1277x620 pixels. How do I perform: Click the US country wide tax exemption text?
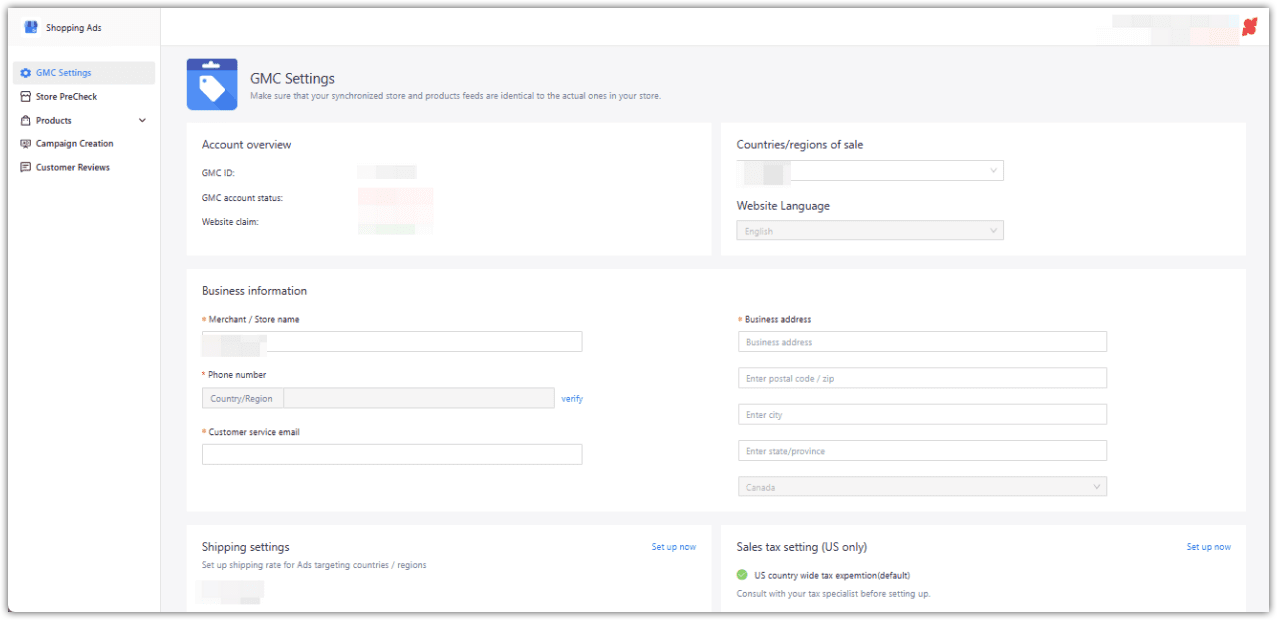[832, 575]
